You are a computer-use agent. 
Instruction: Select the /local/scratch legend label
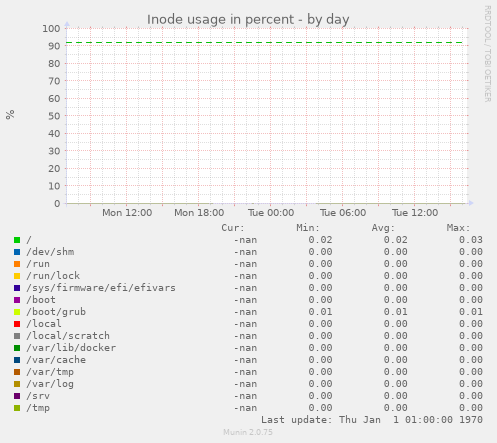tap(68, 336)
